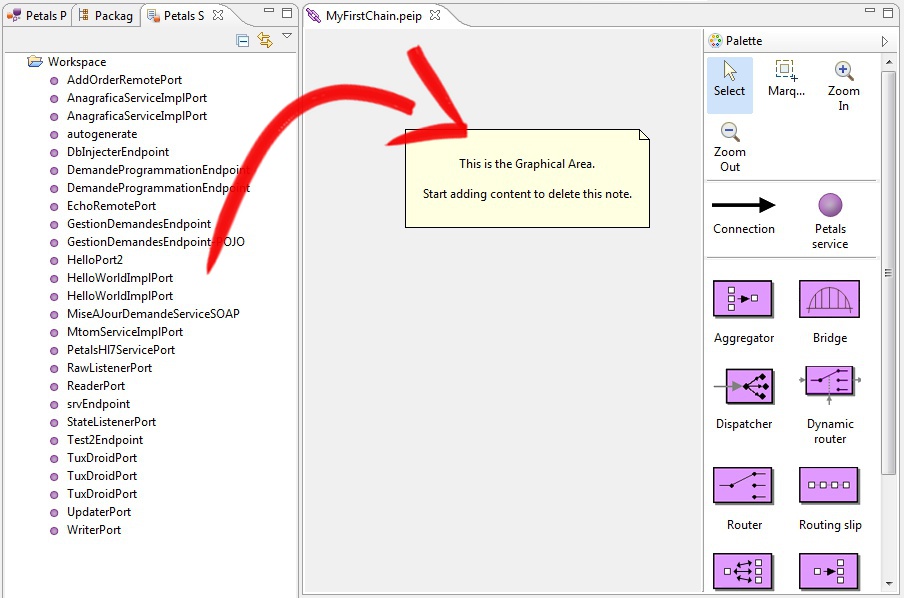This screenshot has width=904, height=598.
Task: Click the palette vertical scrollbar
Action: 889,270
